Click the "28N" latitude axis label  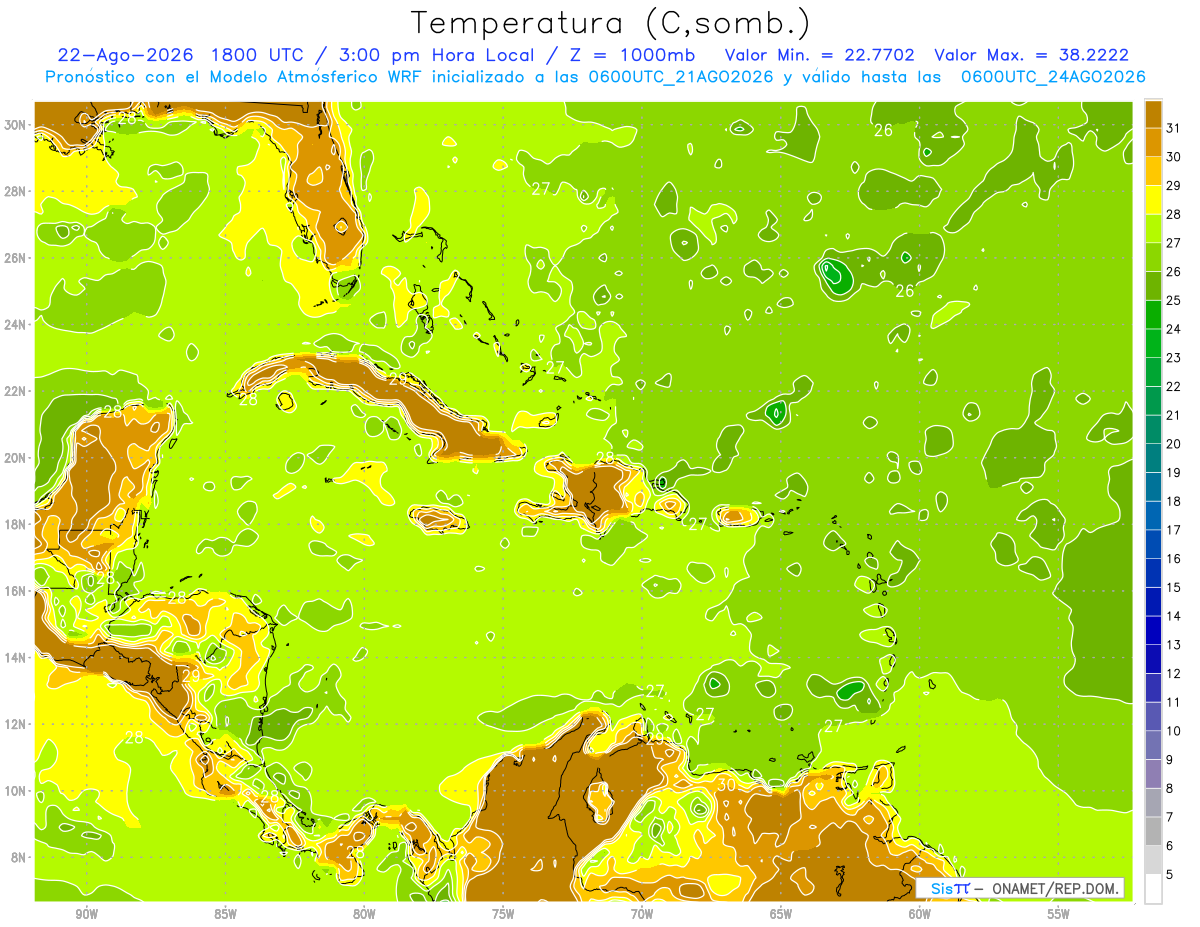[x=16, y=191]
